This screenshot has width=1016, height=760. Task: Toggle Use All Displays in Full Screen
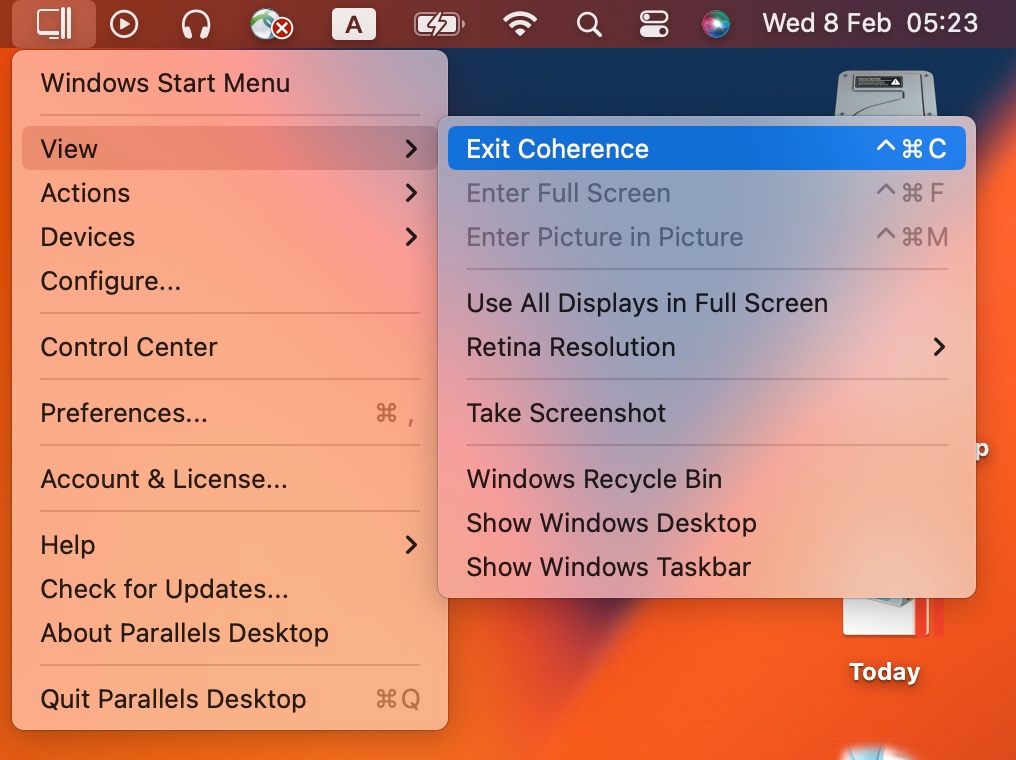[x=647, y=303]
